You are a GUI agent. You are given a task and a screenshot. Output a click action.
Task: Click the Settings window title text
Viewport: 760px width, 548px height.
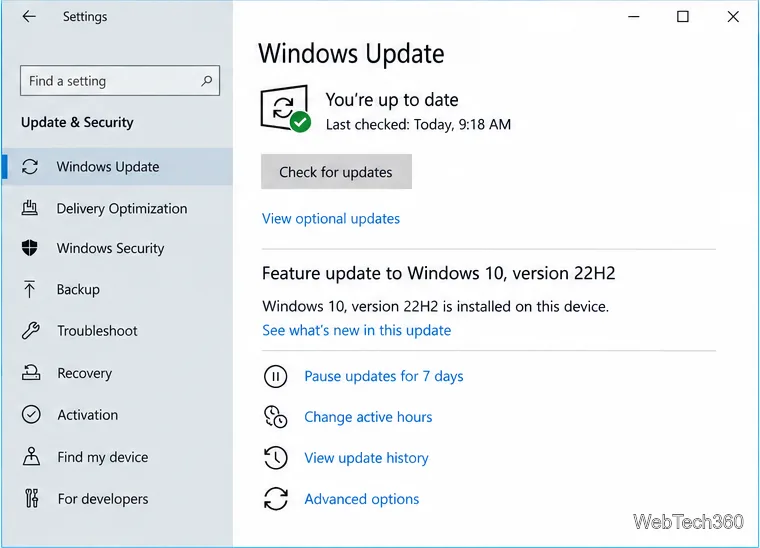click(85, 16)
